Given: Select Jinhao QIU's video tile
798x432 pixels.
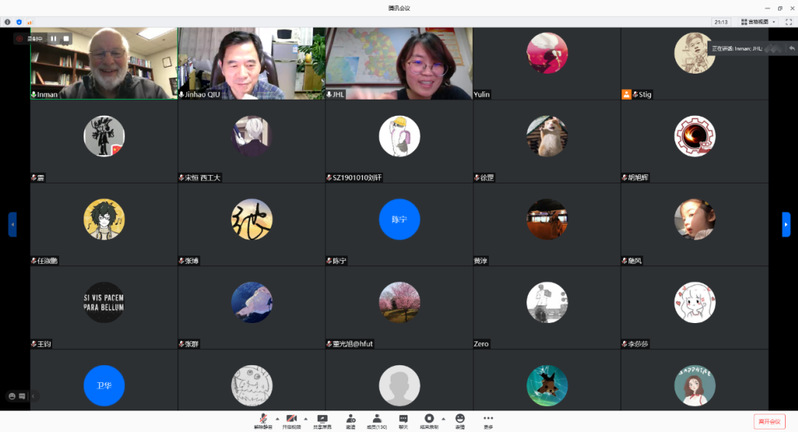Looking at the screenshot, I should pyautogui.click(x=251, y=63).
